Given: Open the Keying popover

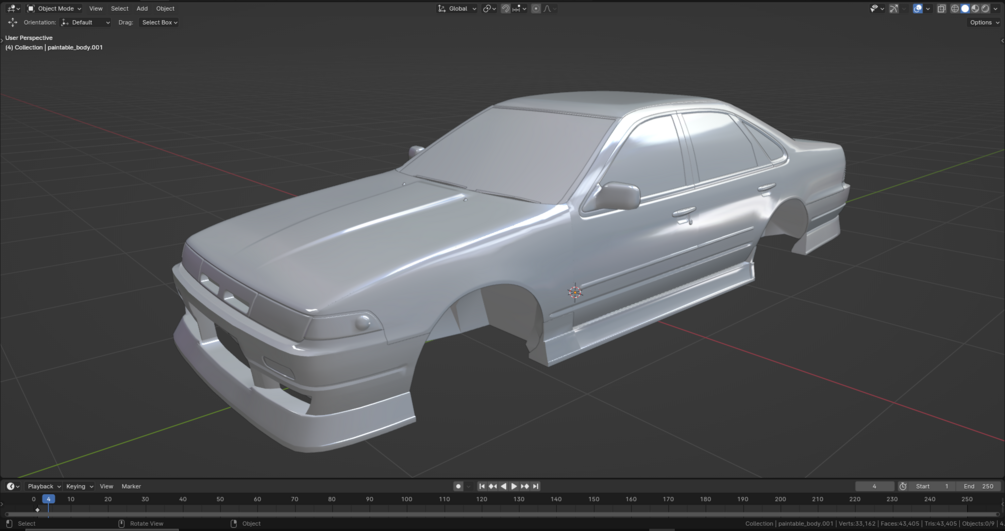Looking at the screenshot, I should coord(79,486).
